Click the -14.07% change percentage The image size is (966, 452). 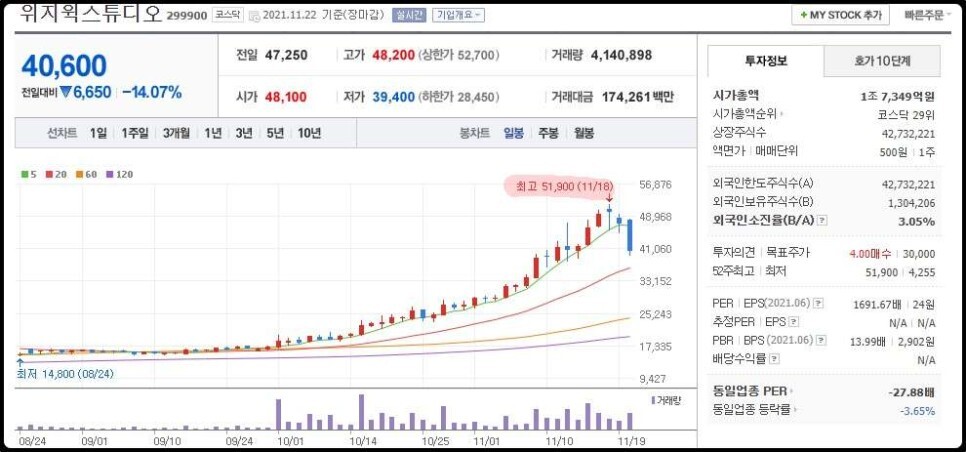pyautogui.click(x=152, y=92)
